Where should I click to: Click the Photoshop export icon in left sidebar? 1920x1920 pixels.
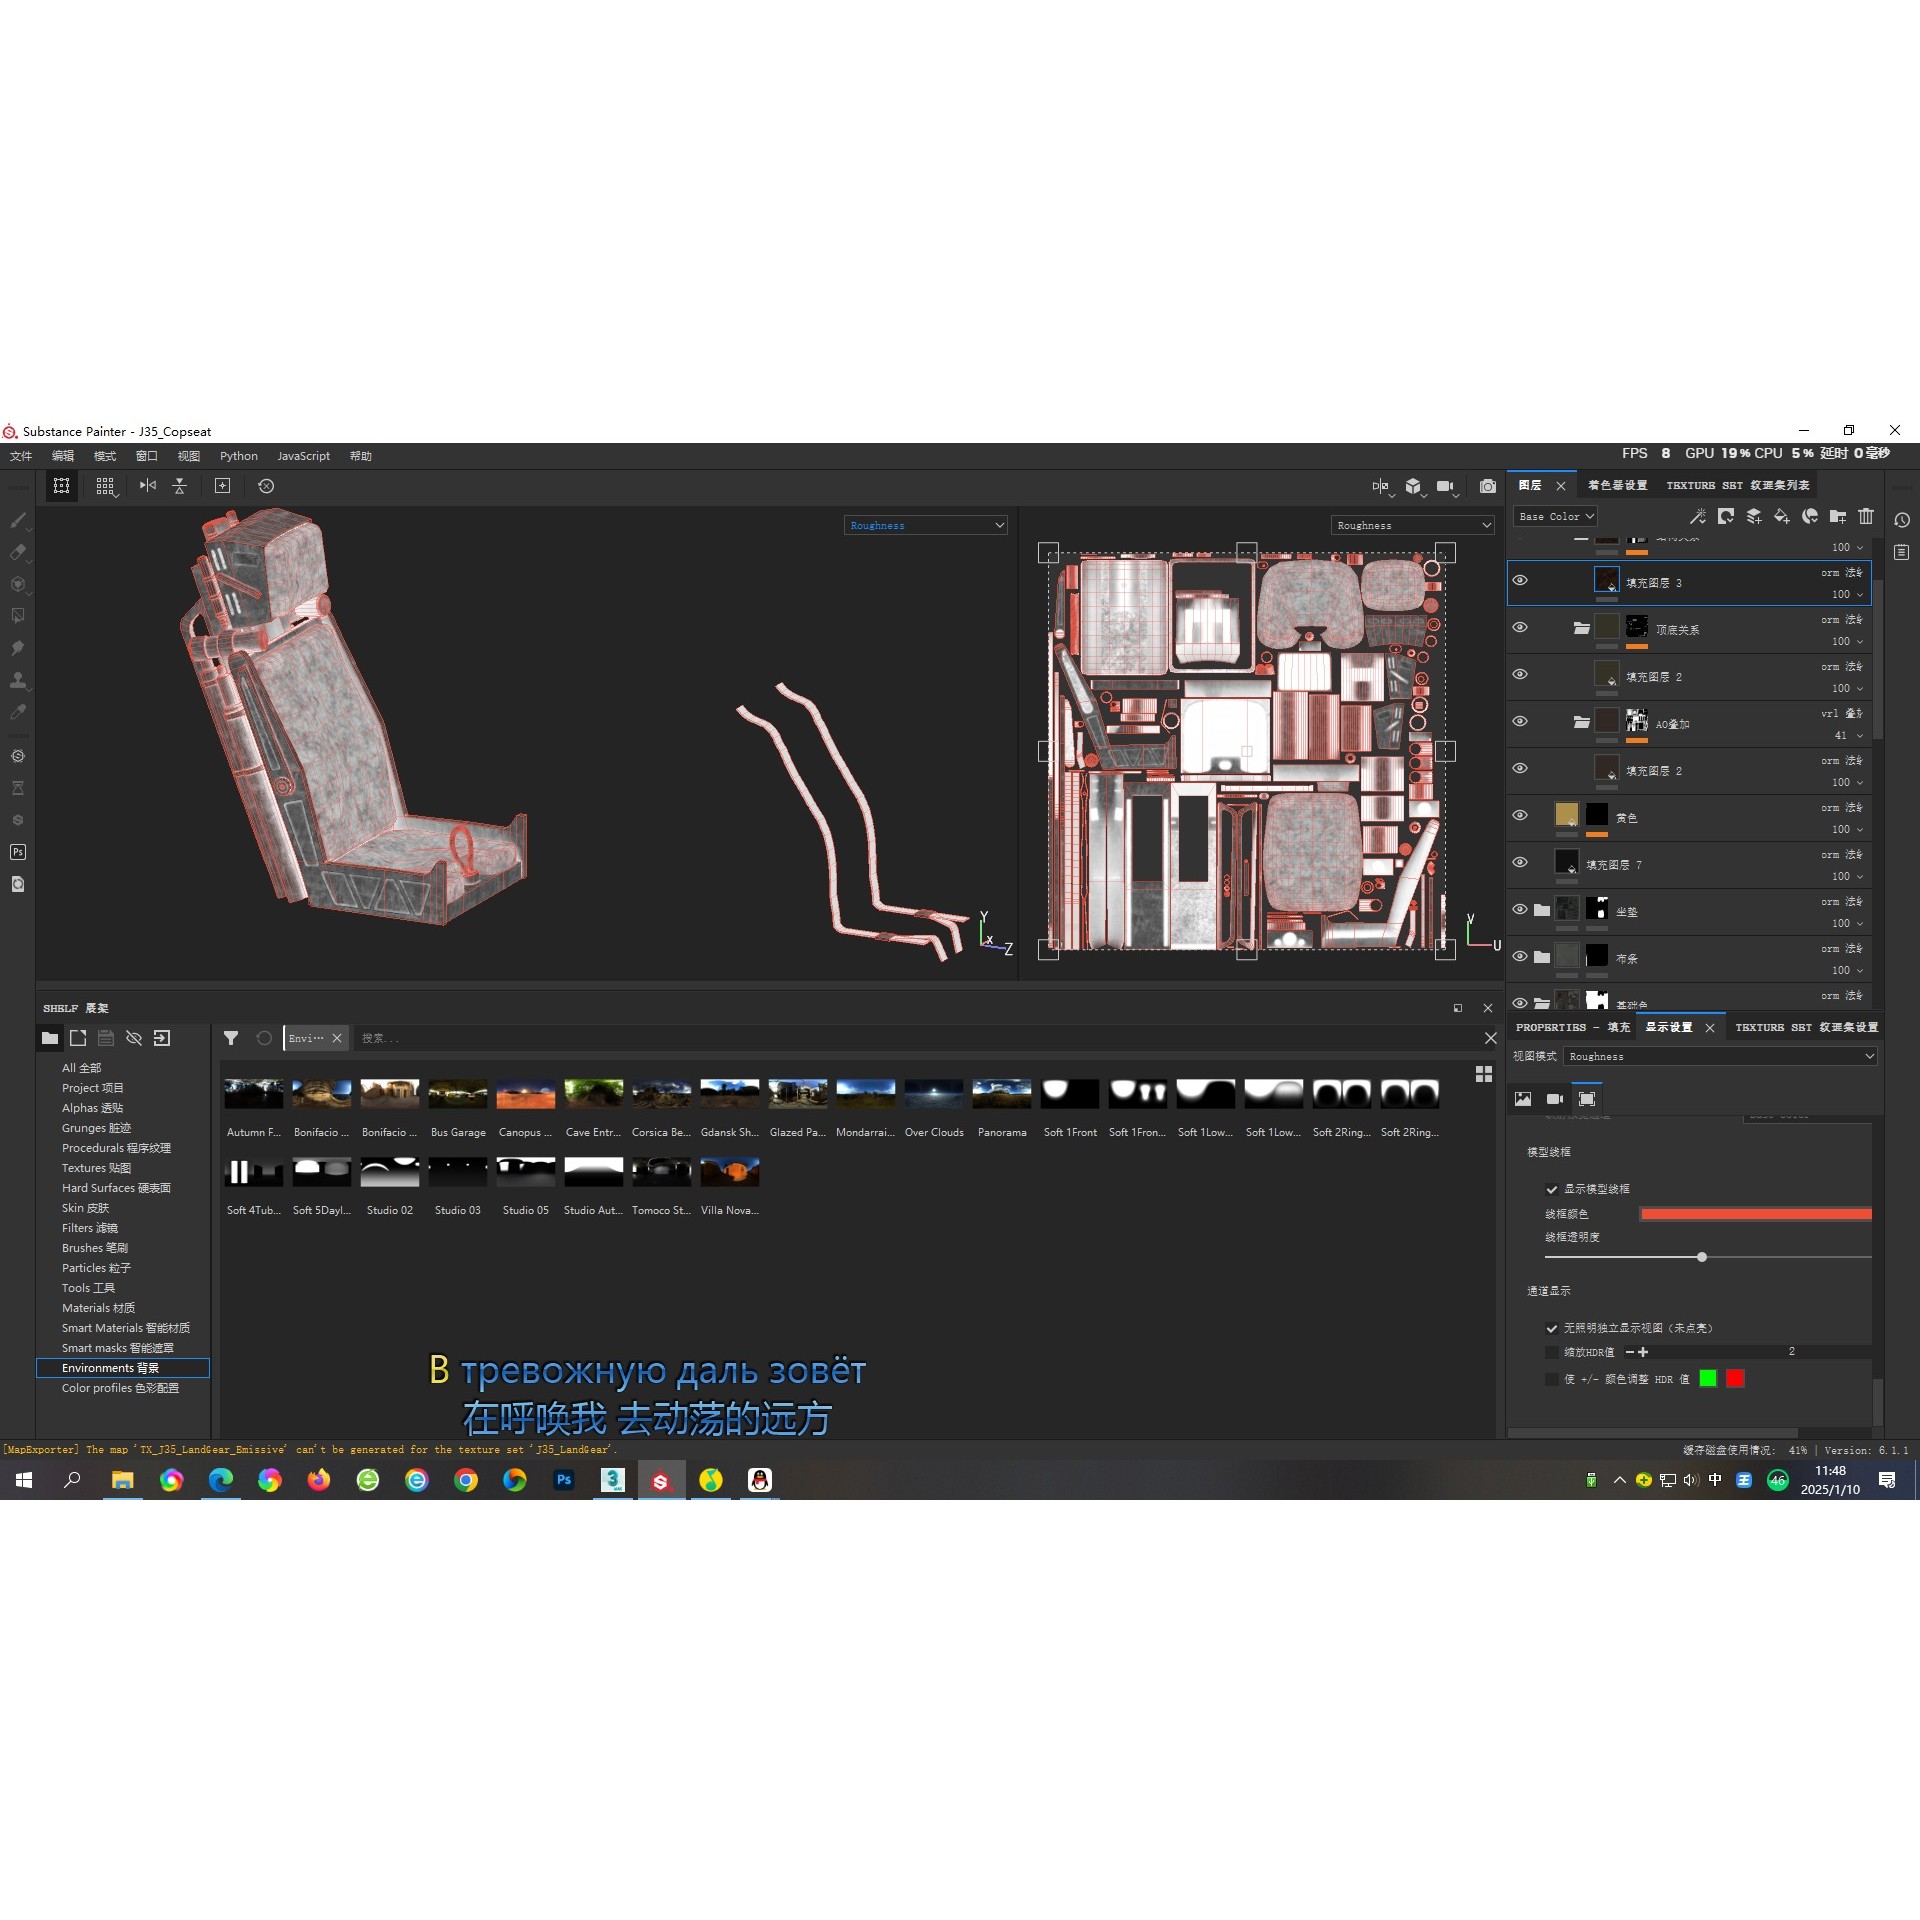click(x=18, y=852)
